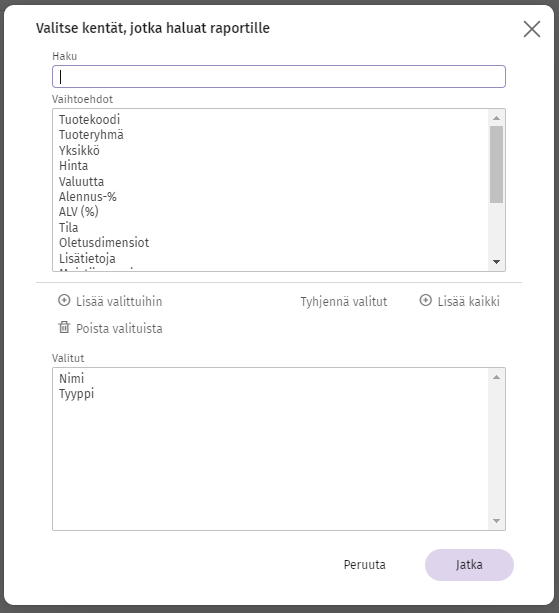This screenshot has width=559, height=613.
Task: Close the dialog with the X icon
Action: pyautogui.click(x=532, y=29)
